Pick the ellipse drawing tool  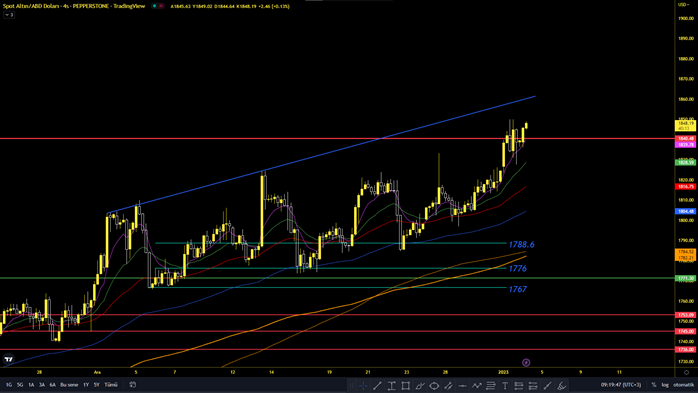(x=434, y=386)
